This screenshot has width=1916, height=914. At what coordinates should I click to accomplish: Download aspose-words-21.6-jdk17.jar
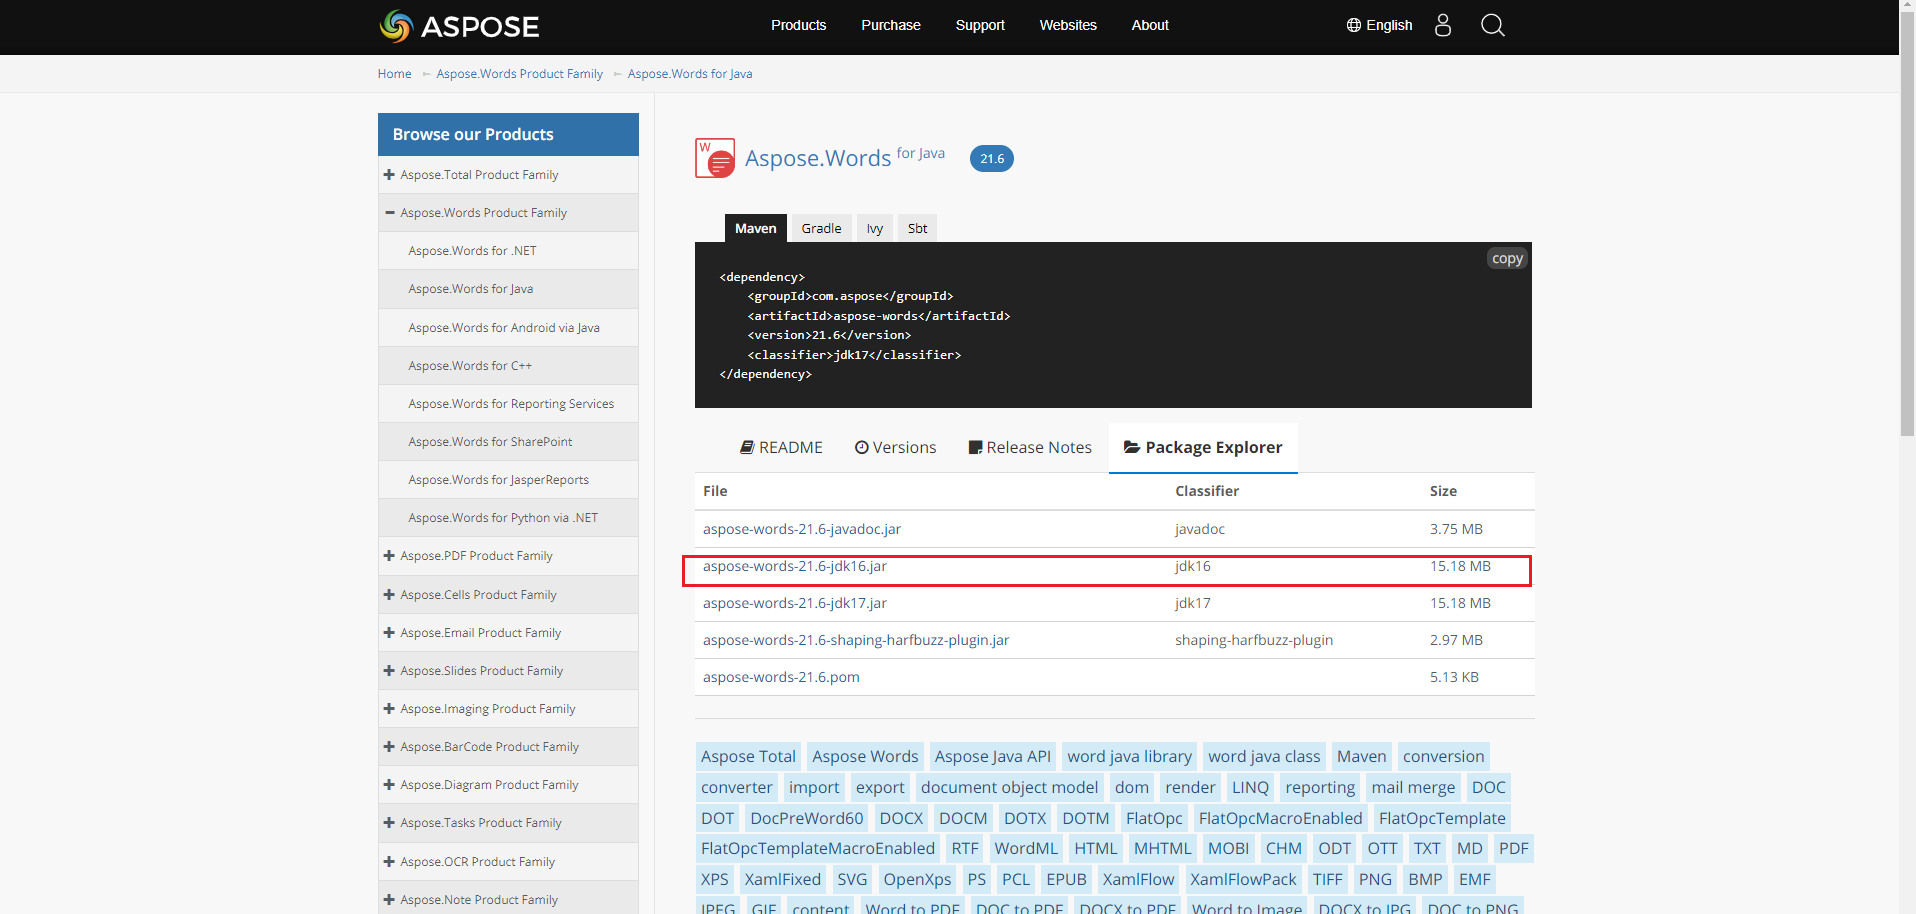pos(795,603)
